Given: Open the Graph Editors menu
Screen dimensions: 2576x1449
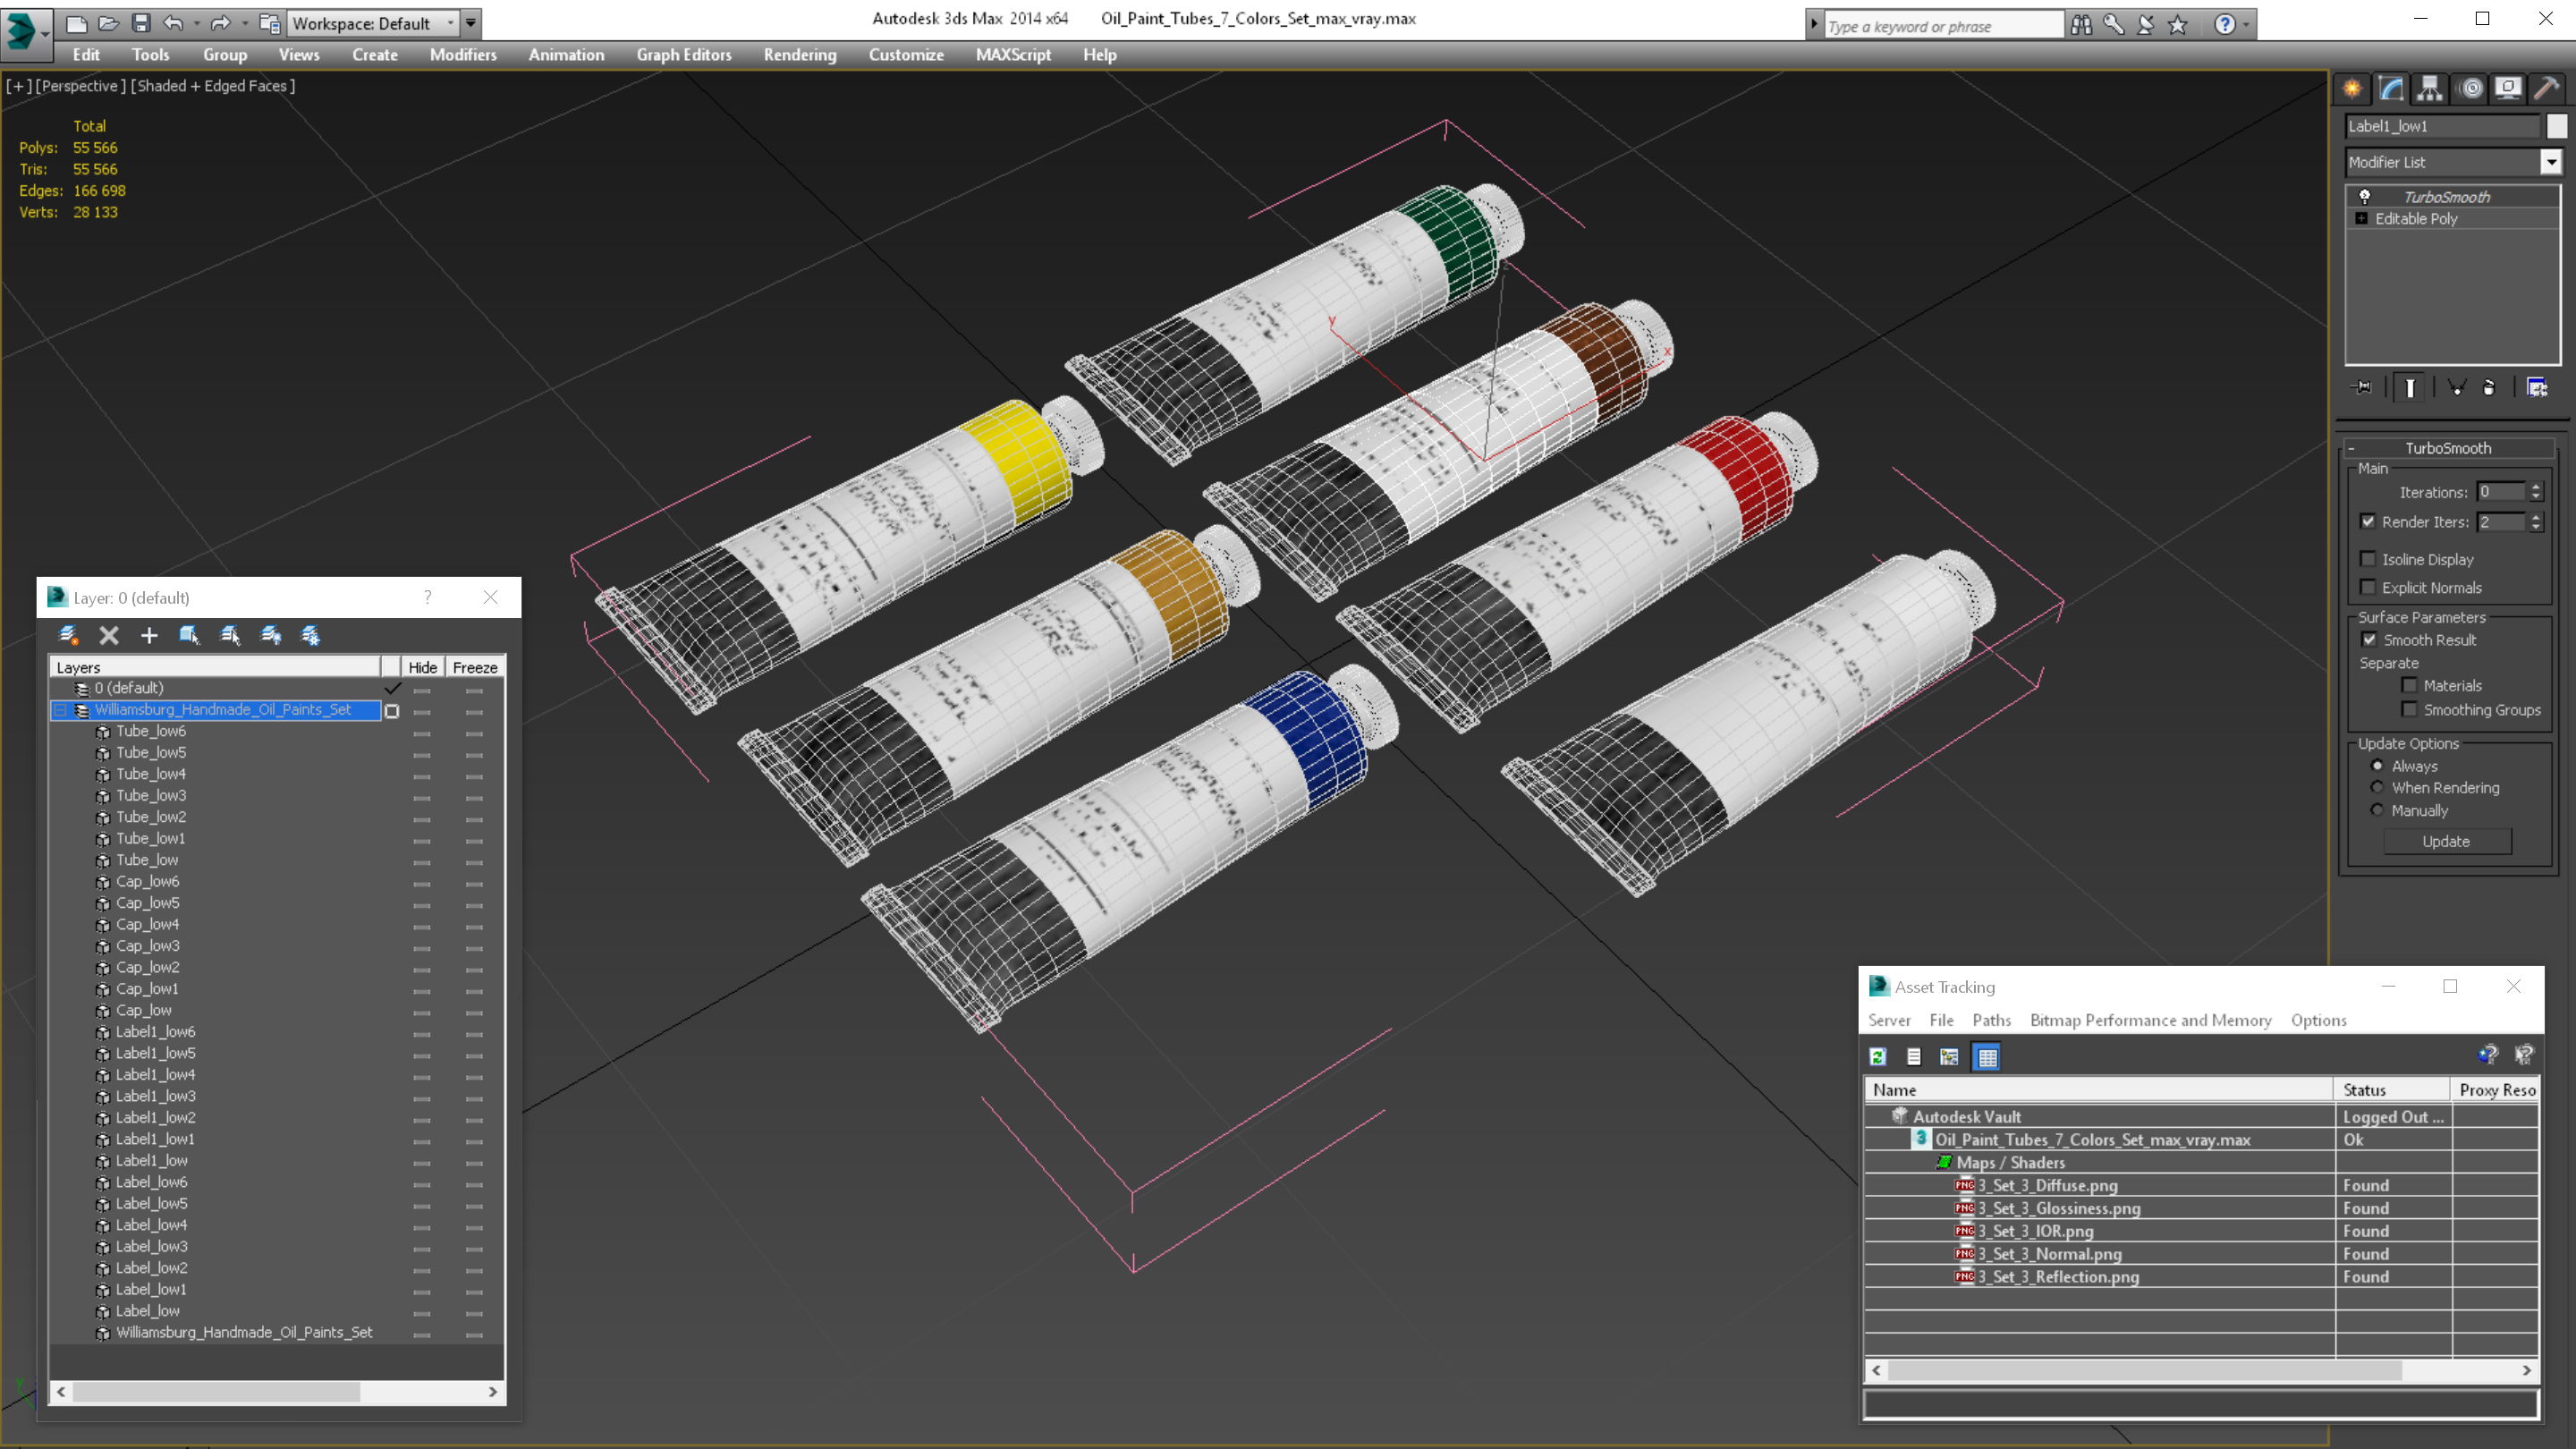Looking at the screenshot, I should coord(684,55).
